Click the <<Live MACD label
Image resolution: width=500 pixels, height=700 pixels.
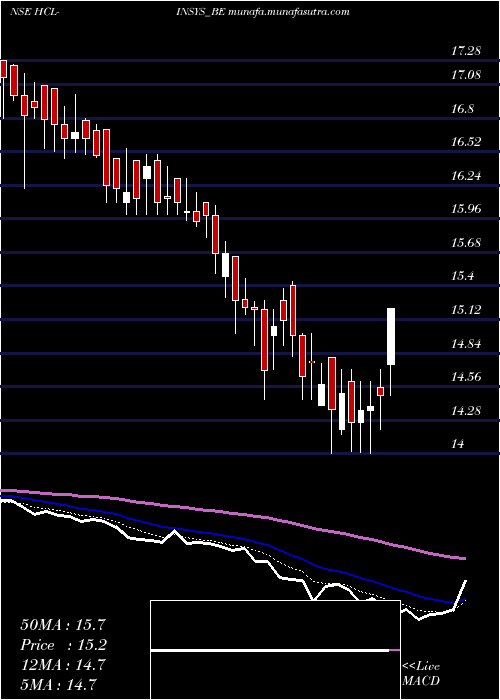pos(421,673)
